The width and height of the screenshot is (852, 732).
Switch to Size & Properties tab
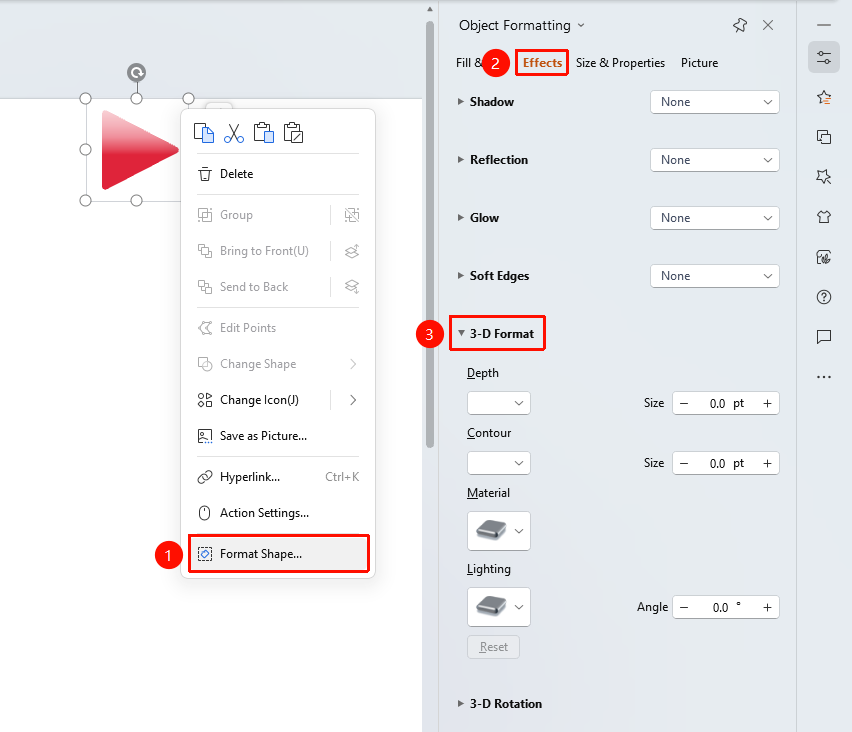click(x=620, y=63)
